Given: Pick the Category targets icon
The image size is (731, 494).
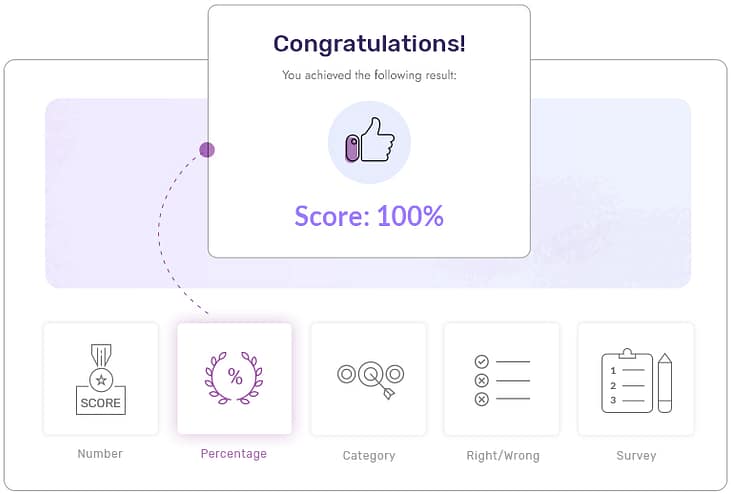Looking at the screenshot, I should [369, 378].
